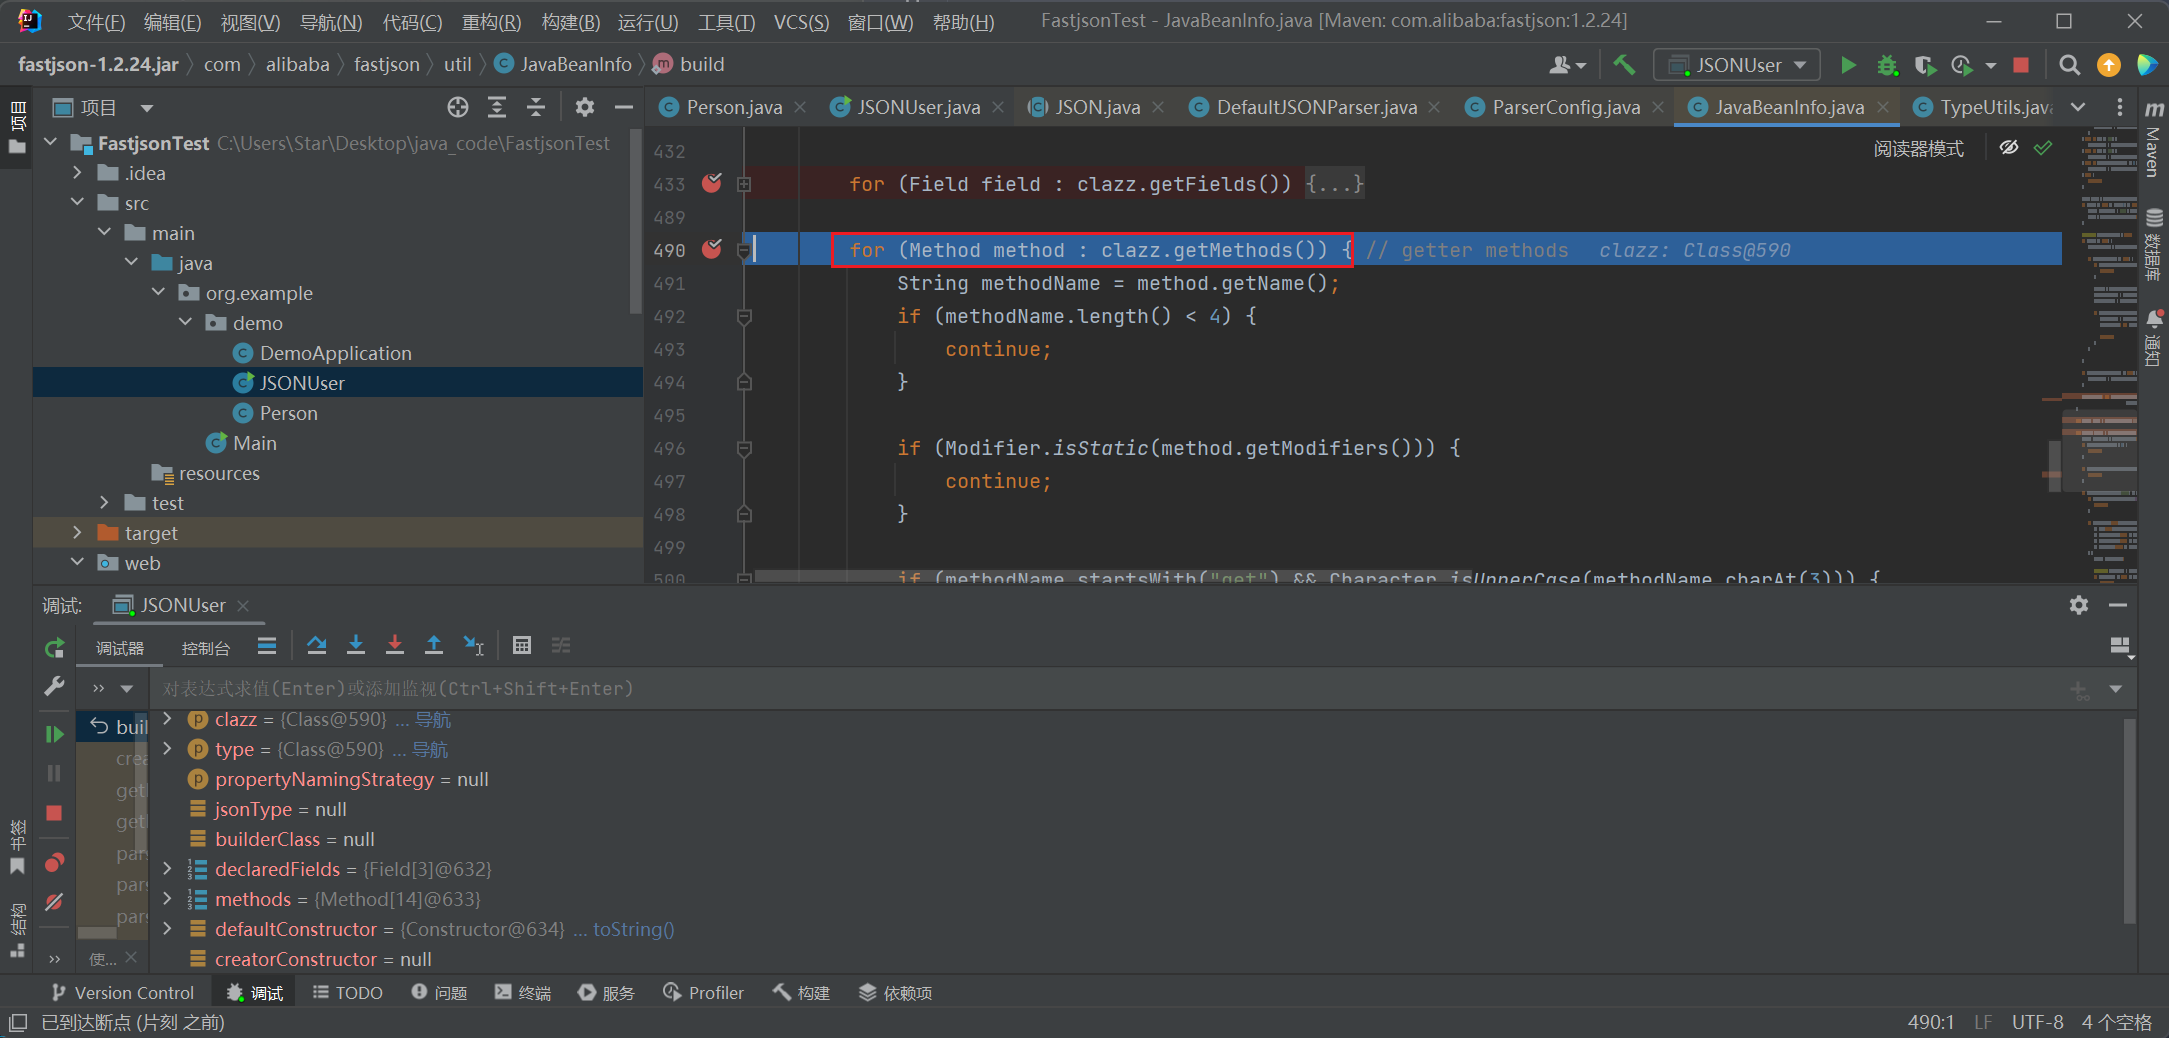Click the toString() link for defaultConstructor
The image size is (2169, 1038).
(633, 929)
